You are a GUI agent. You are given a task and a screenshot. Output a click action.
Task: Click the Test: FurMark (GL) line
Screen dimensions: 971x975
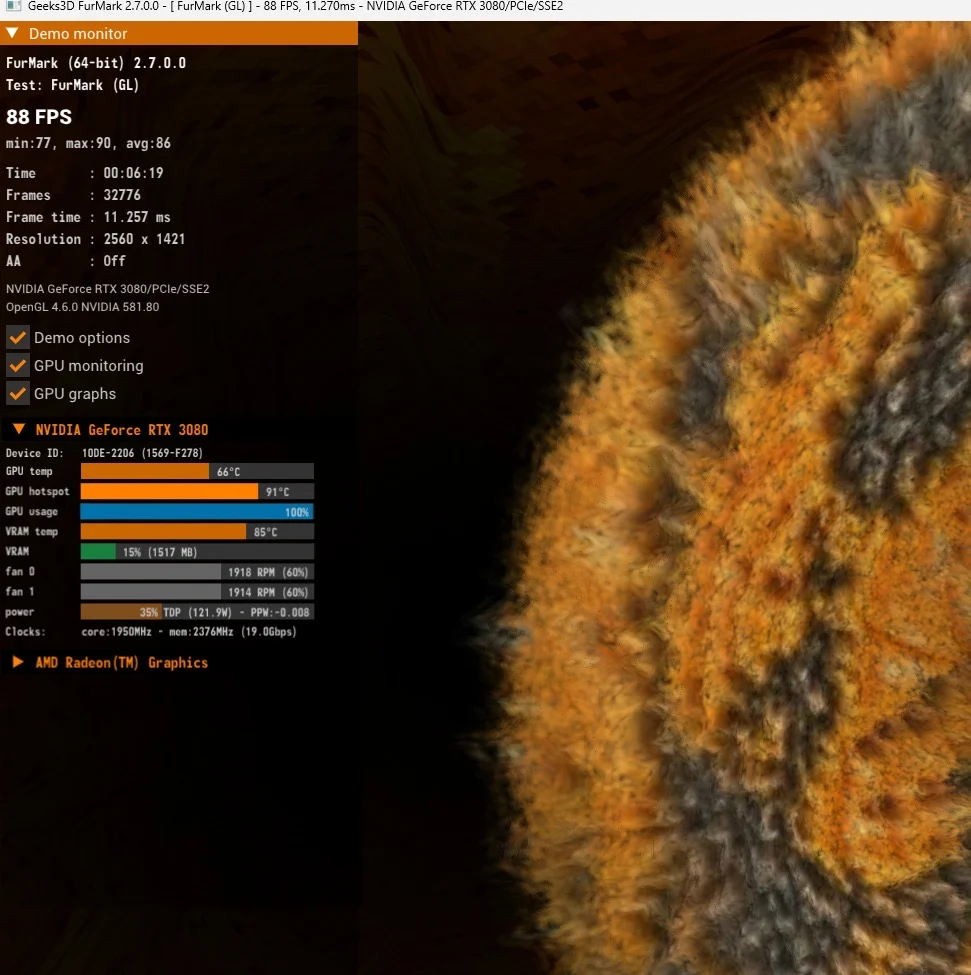pos(73,85)
